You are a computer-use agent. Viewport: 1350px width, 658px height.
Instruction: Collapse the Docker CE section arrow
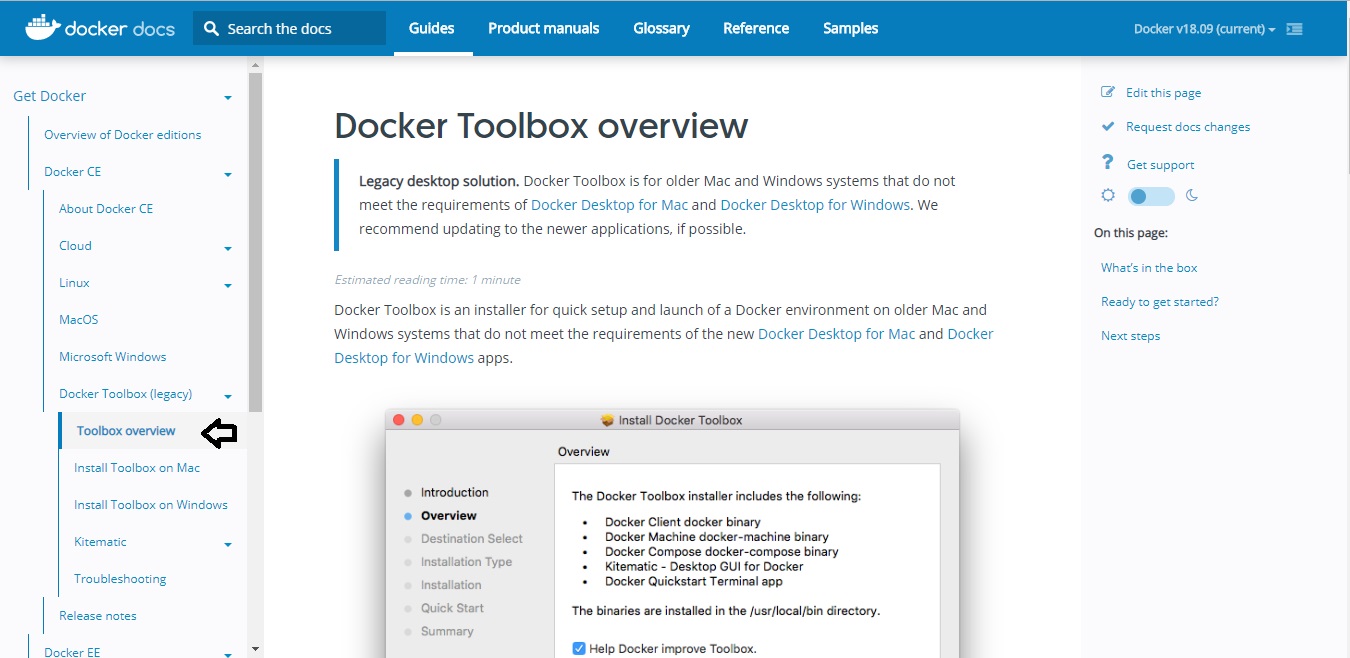(228, 174)
